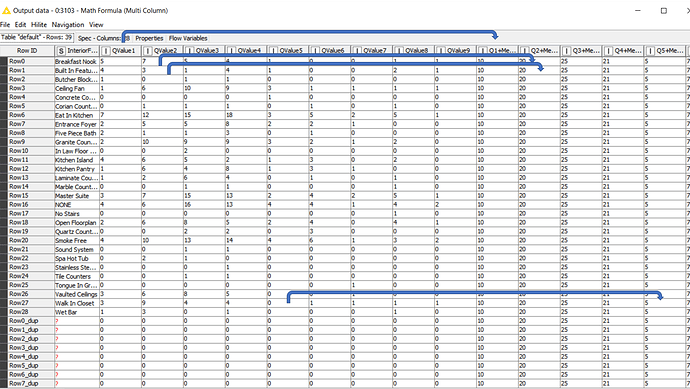Select the Row0 row ID
Viewport: 690px width, 389px height.
click(31, 61)
